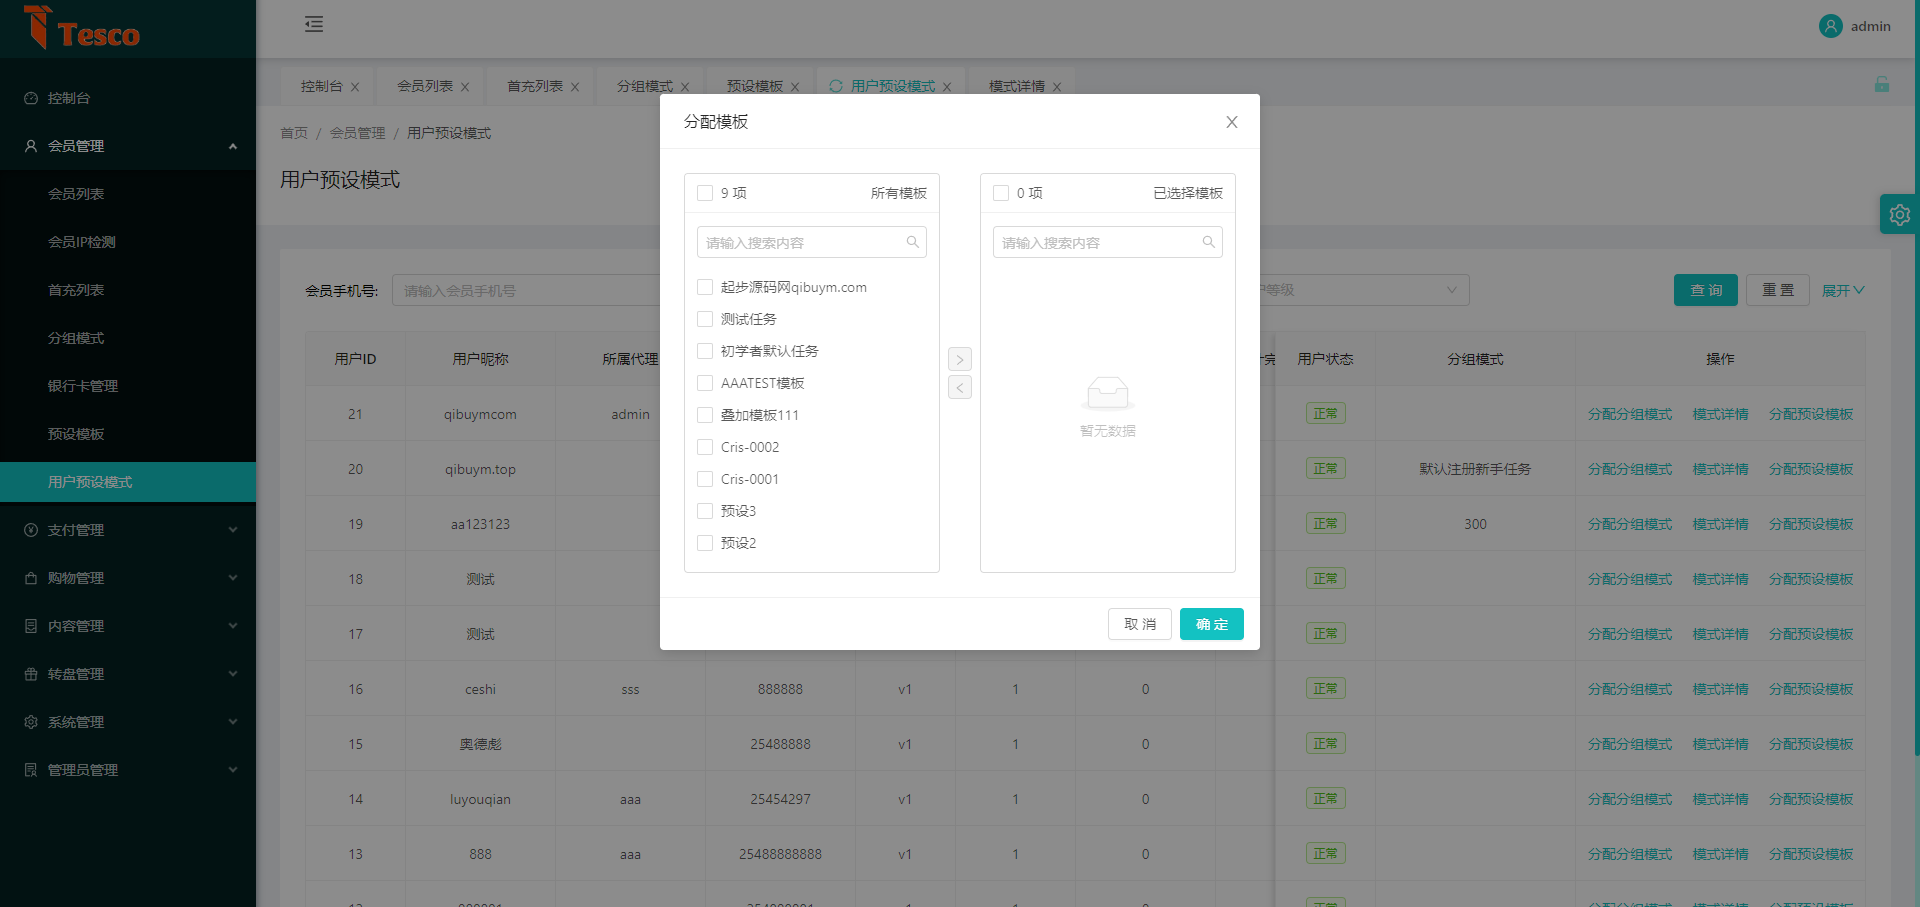Click the 取消 cancel button
The width and height of the screenshot is (1920, 907).
(x=1139, y=624)
